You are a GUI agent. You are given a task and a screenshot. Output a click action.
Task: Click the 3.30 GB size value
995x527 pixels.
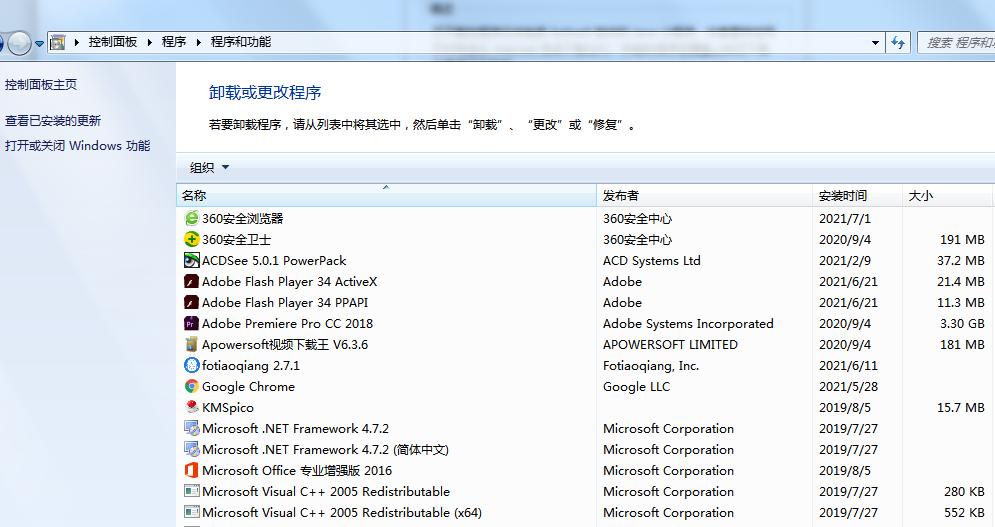[962, 323]
